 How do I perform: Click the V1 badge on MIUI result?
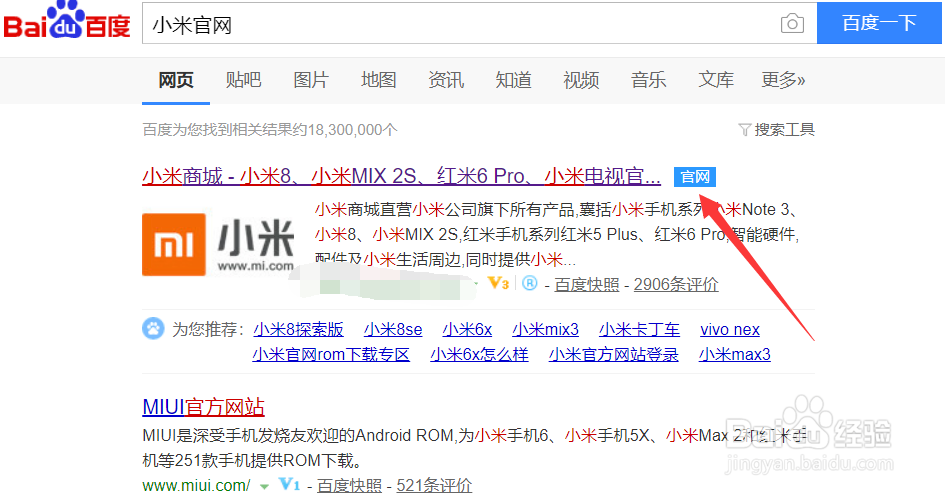point(289,484)
